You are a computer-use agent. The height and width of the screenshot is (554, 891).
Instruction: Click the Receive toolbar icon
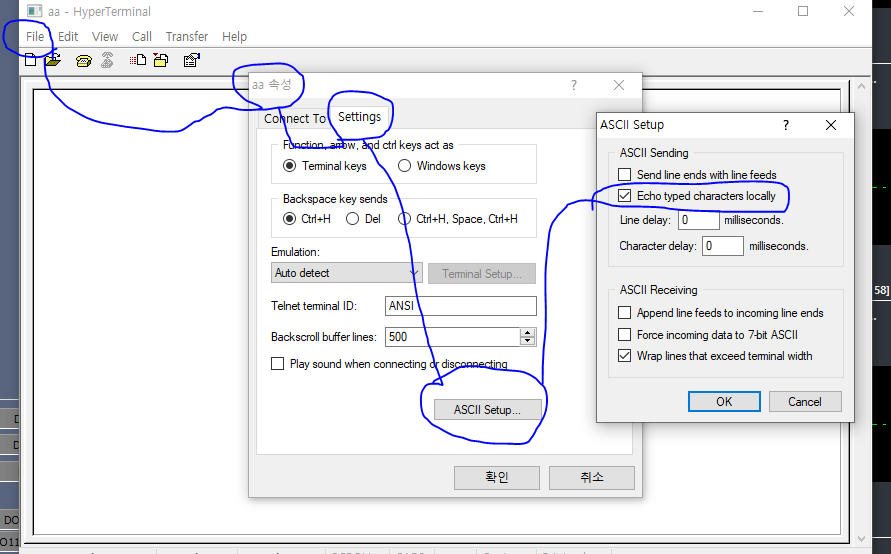(161, 60)
